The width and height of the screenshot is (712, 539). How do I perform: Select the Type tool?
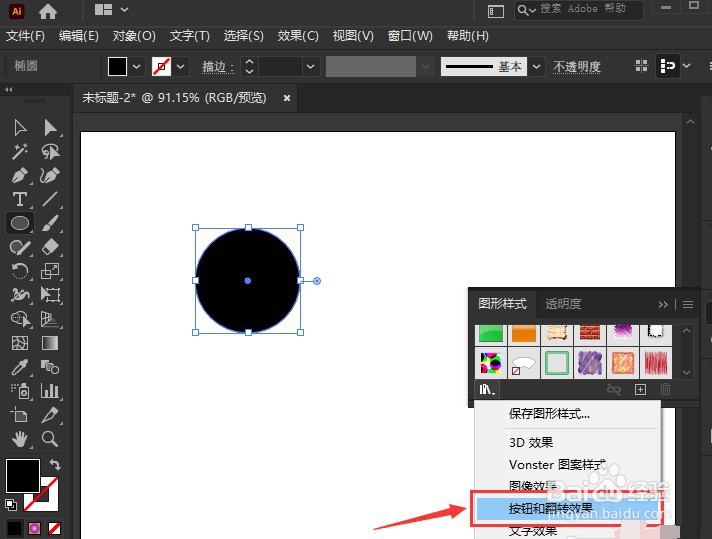20,199
